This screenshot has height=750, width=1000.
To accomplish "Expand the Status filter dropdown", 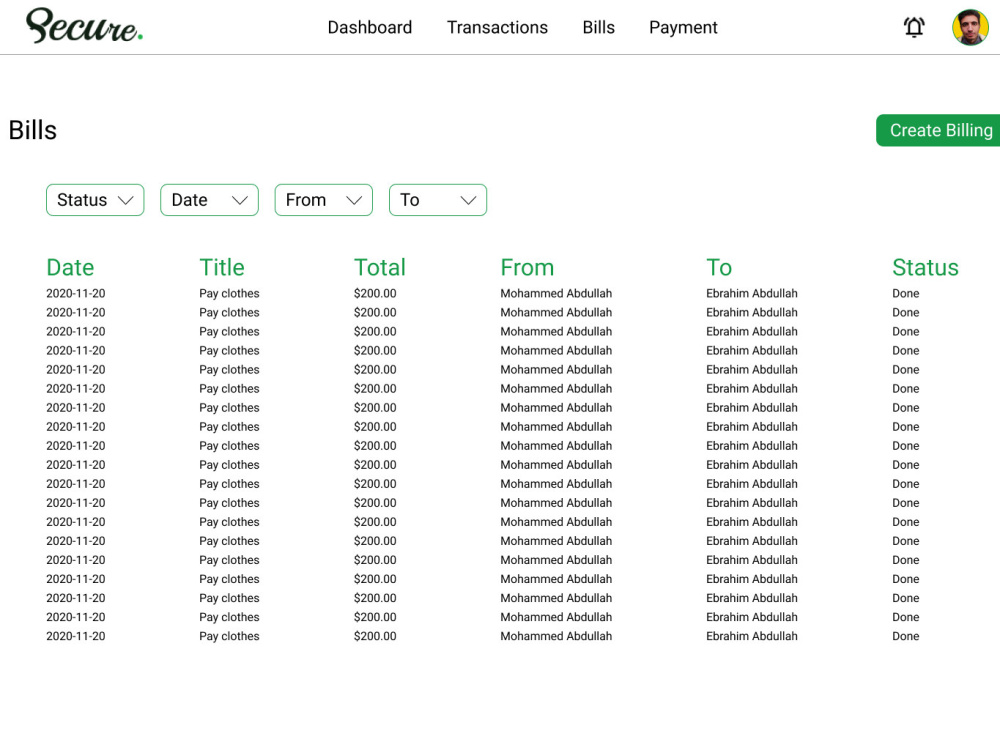I will tap(95, 200).
